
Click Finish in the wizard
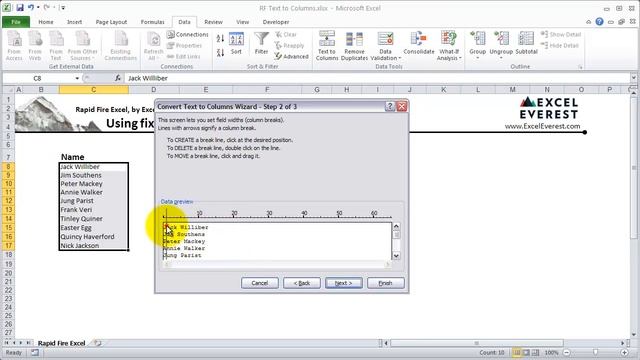click(x=386, y=283)
